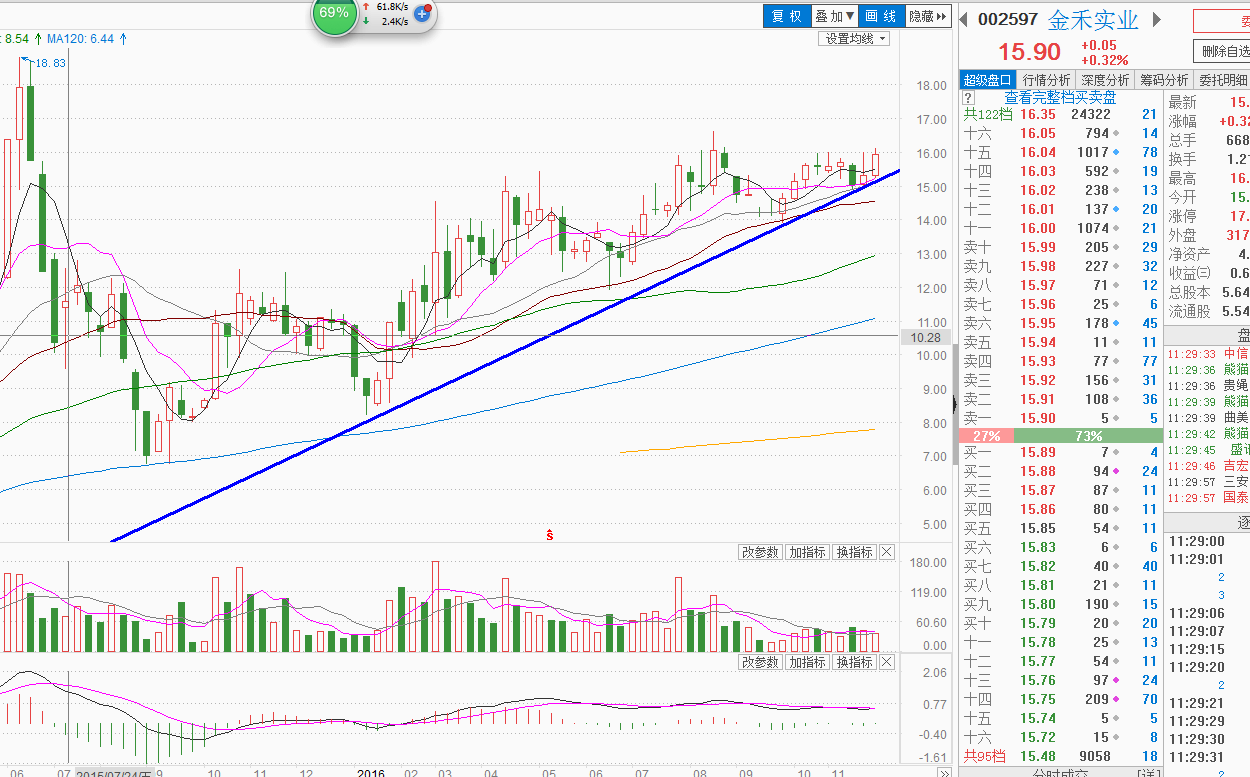This screenshot has width=1250, height=777.
Task: Click 改参数 button in the MACD panel
Action: point(760,662)
